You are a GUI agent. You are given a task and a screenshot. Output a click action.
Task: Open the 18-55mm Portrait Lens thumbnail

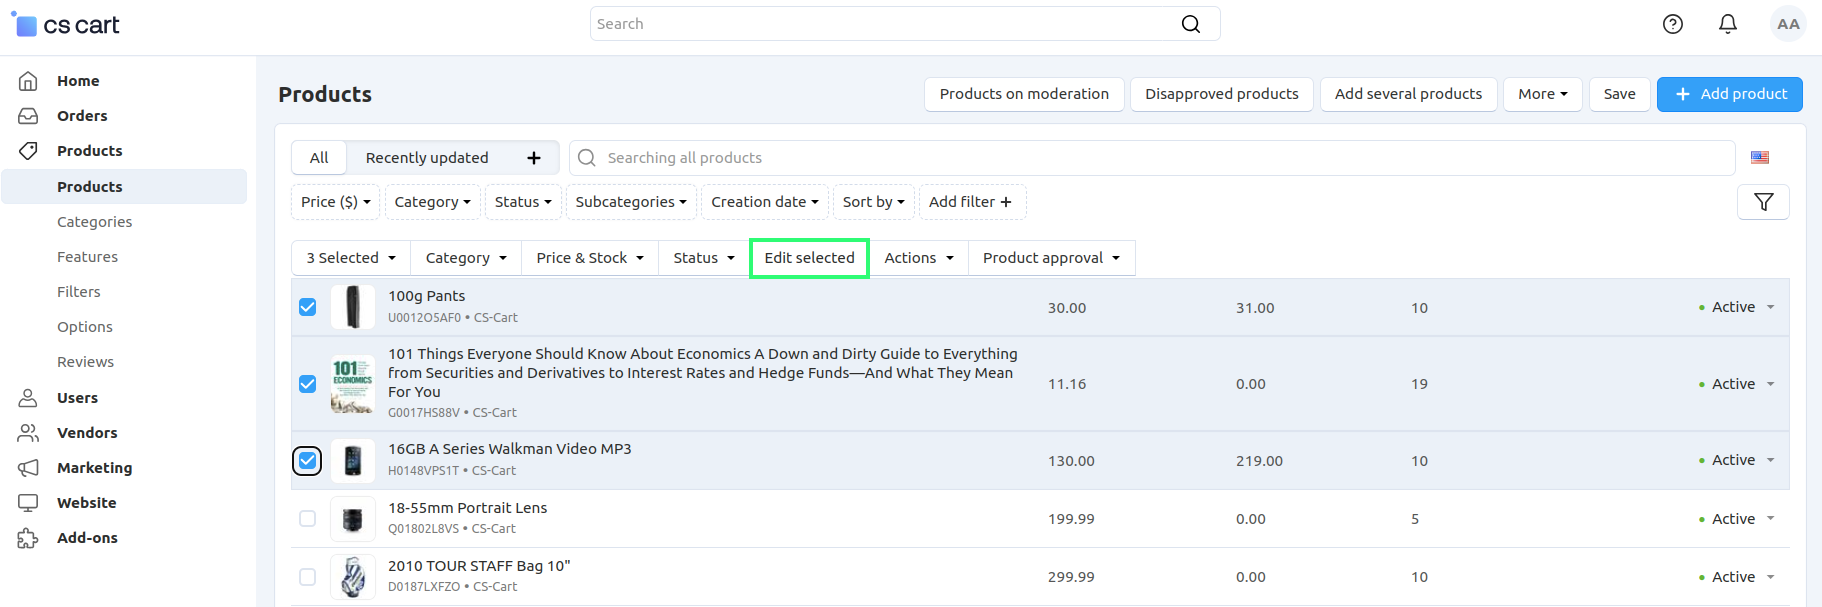(353, 519)
